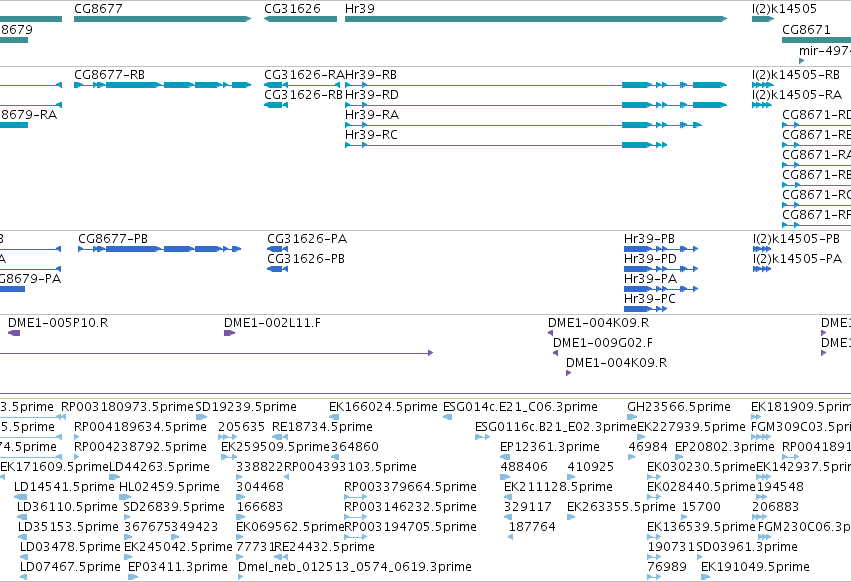
Task: Open the SD03961.3prime EST
Action: [747, 548]
